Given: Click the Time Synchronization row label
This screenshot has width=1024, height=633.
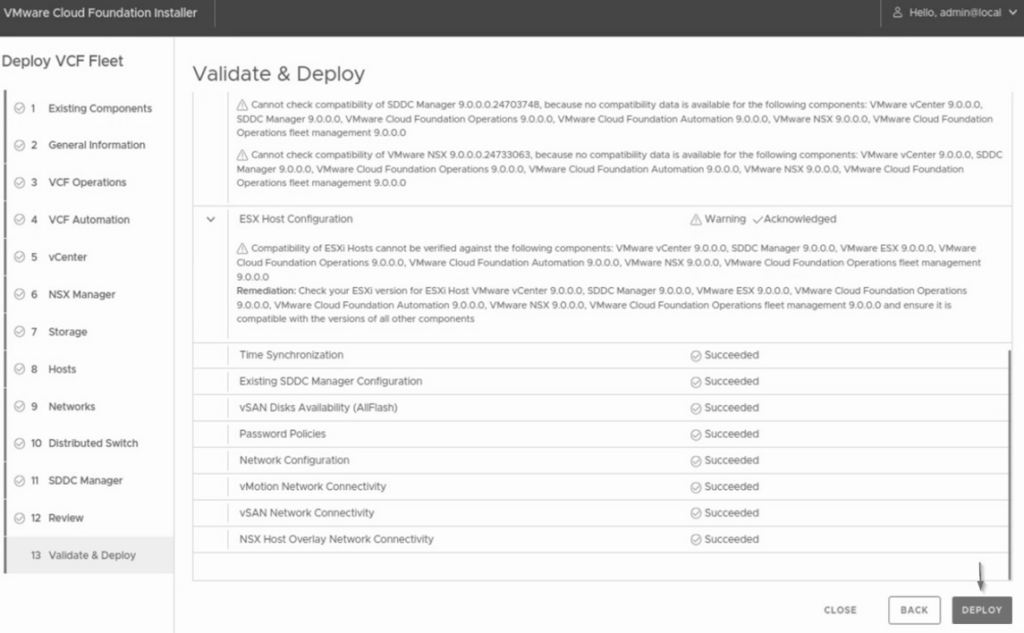Looking at the screenshot, I should click(291, 355).
